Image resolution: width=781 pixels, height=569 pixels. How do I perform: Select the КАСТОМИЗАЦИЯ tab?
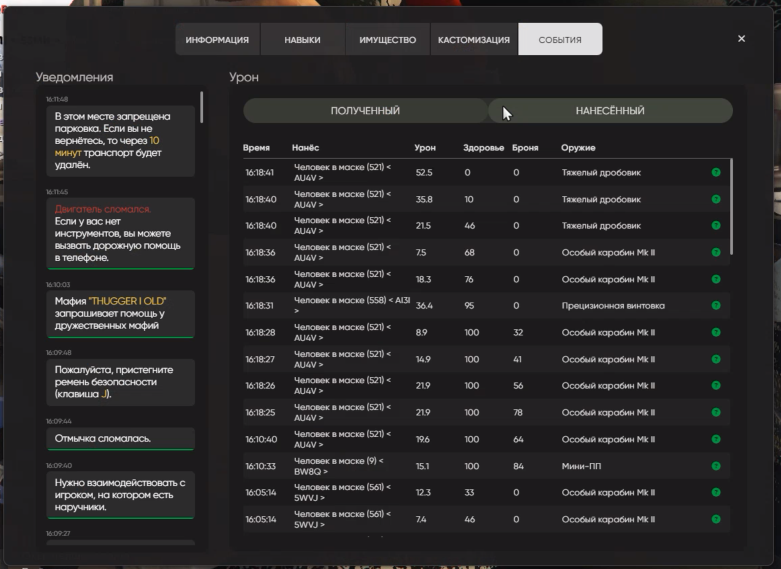pos(473,40)
